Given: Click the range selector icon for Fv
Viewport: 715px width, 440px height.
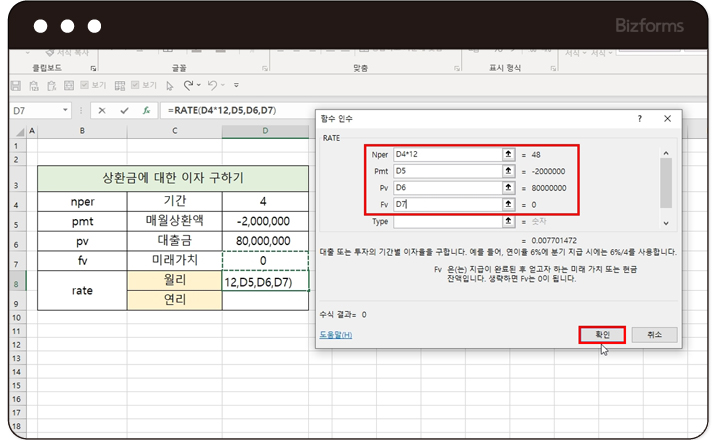Looking at the screenshot, I should pyautogui.click(x=508, y=205).
